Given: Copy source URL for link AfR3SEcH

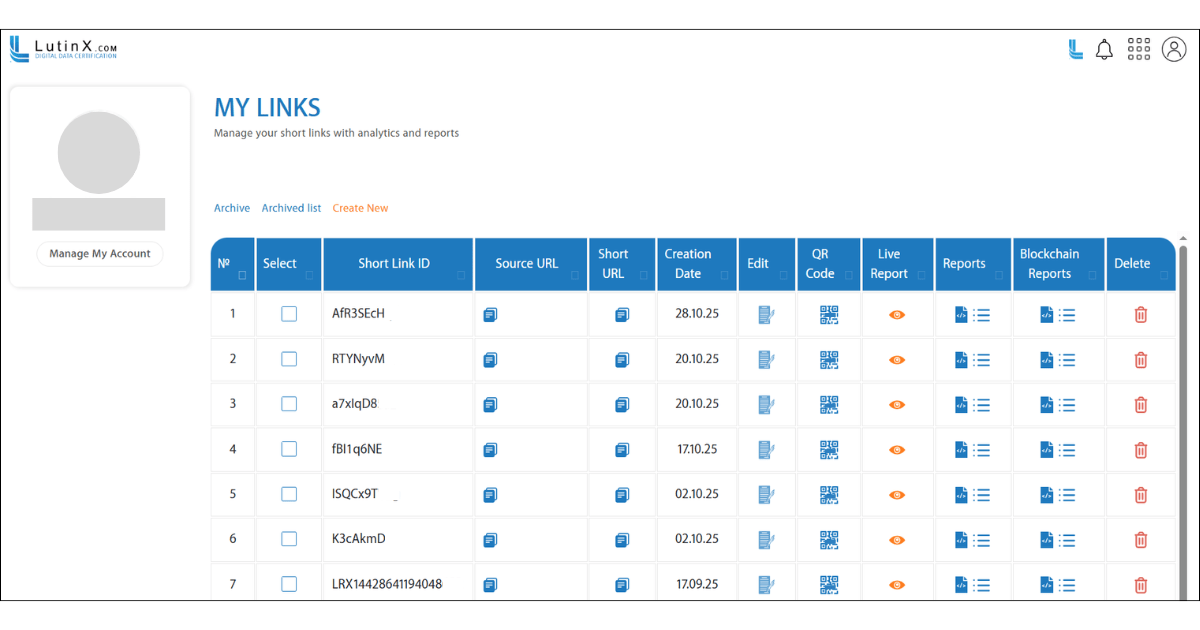Looking at the screenshot, I should pyautogui.click(x=490, y=314).
